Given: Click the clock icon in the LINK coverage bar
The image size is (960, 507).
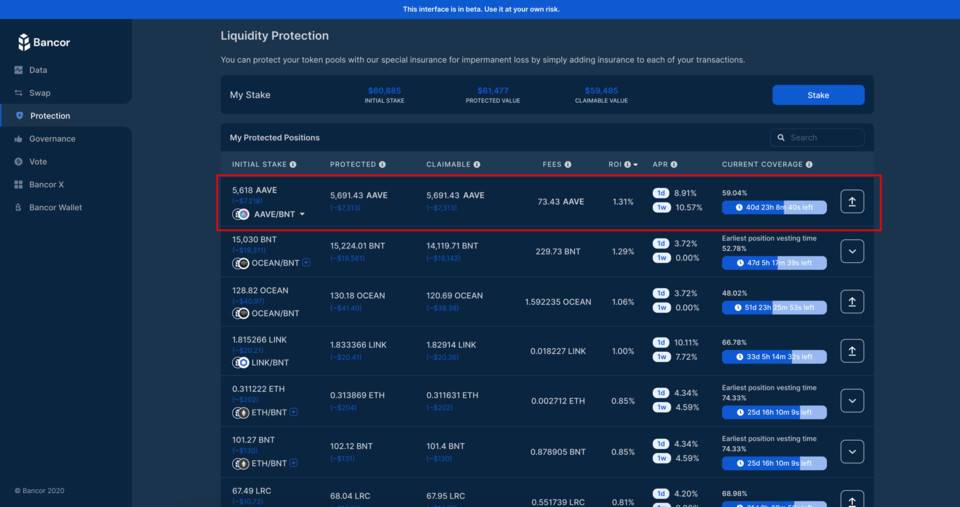Looking at the screenshot, I should click(x=739, y=356).
